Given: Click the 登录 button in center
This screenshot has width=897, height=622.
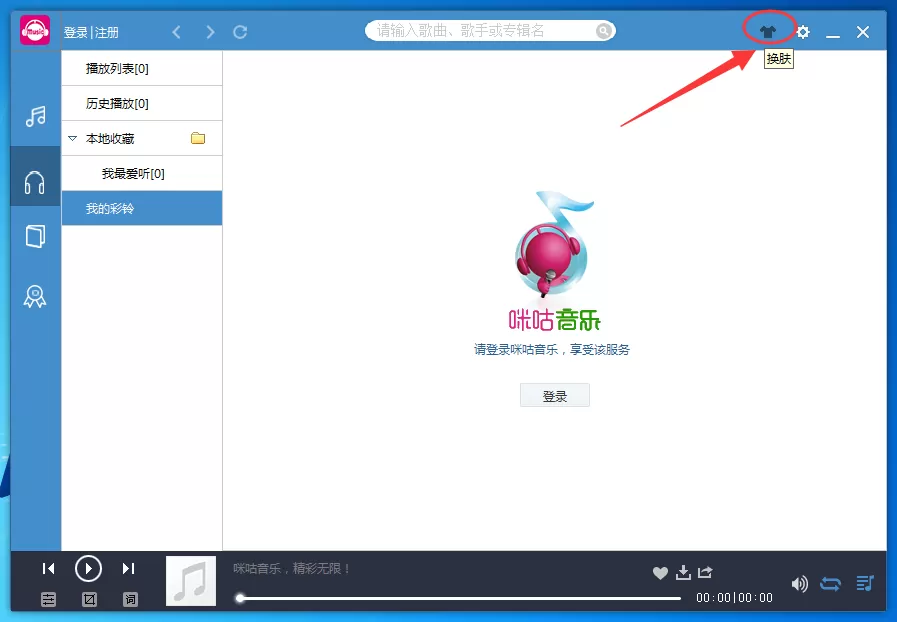Looking at the screenshot, I should 554,395.
